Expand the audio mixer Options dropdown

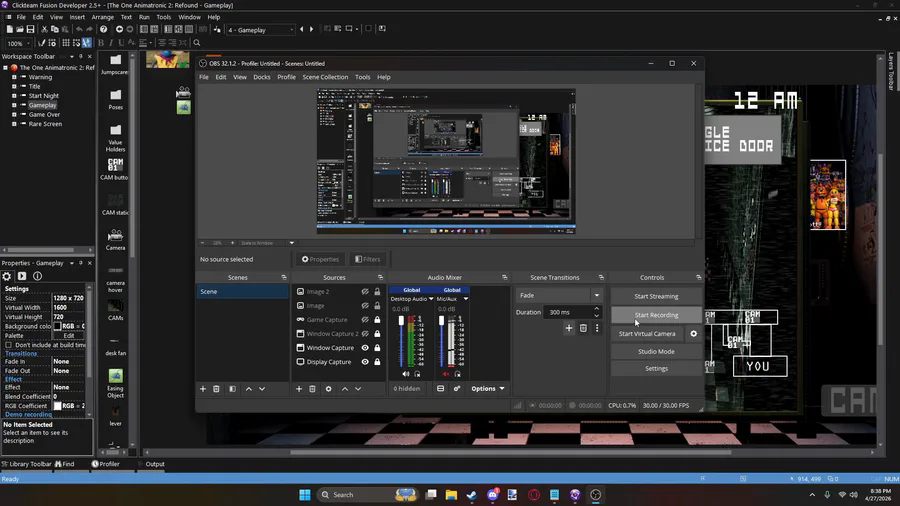pos(488,389)
